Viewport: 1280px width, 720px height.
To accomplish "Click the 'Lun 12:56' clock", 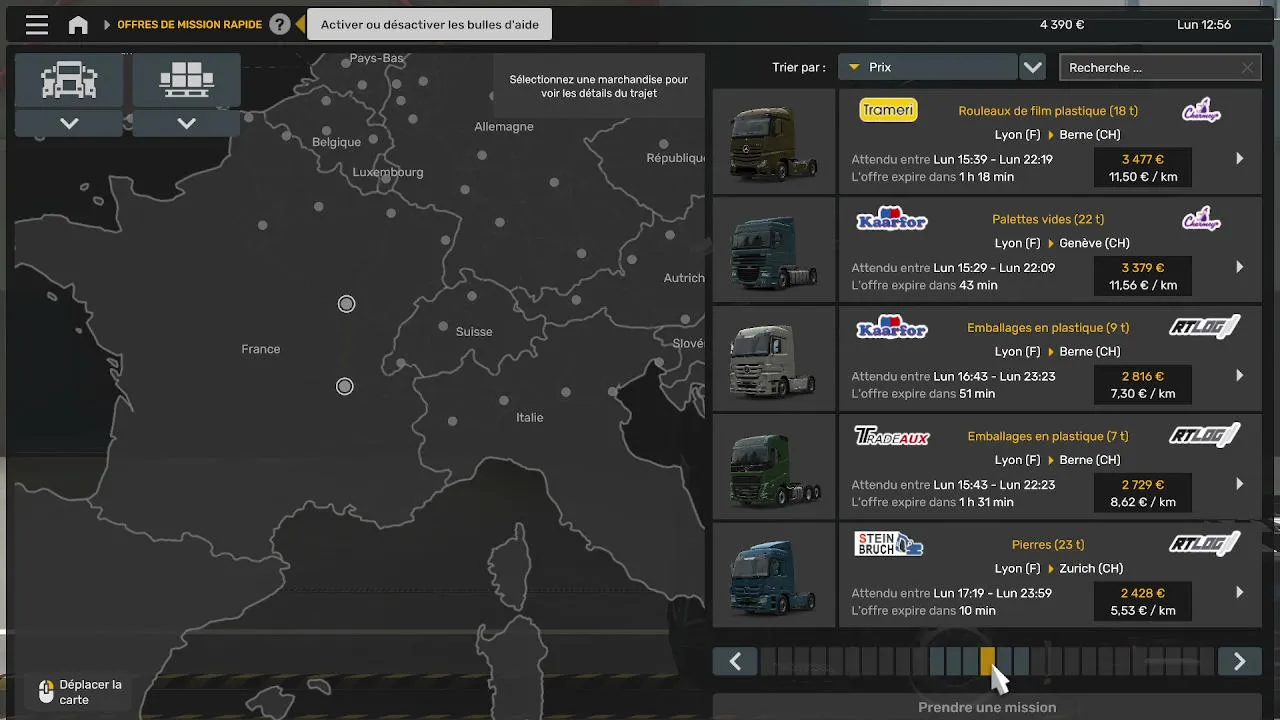I will 1204,25.
